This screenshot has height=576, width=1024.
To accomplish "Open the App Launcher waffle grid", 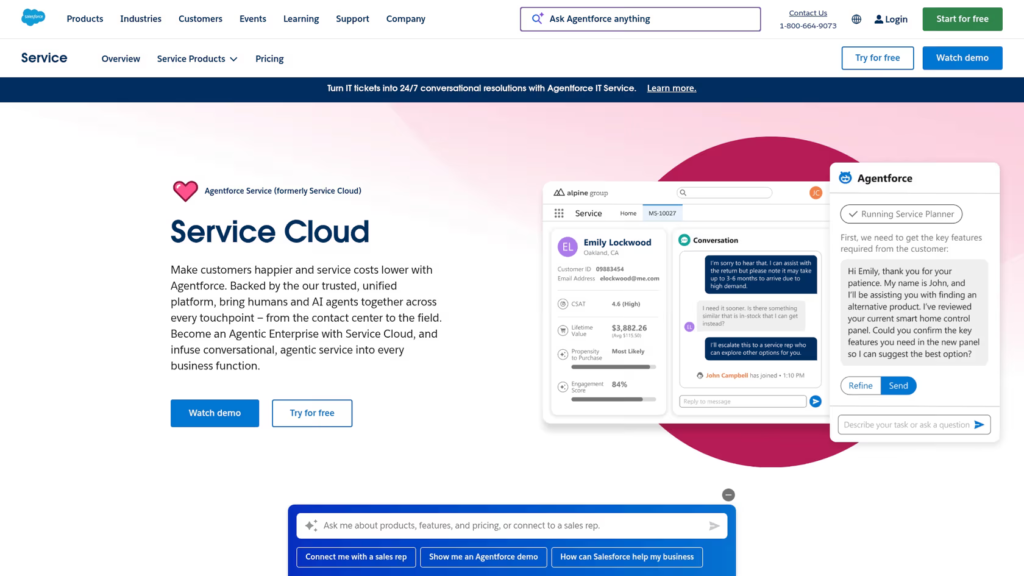I will (558, 212).
